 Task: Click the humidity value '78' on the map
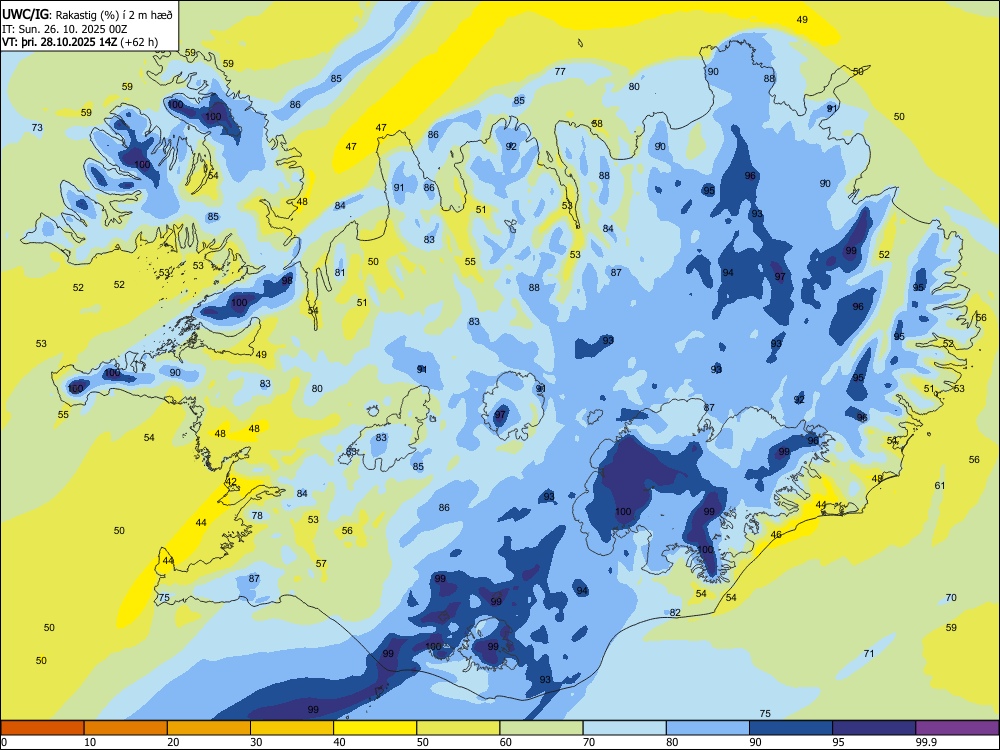(x=257, y=515)
